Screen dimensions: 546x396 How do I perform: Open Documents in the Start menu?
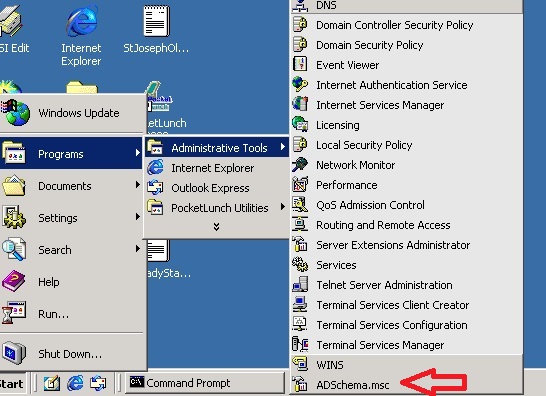click(71, 186)
